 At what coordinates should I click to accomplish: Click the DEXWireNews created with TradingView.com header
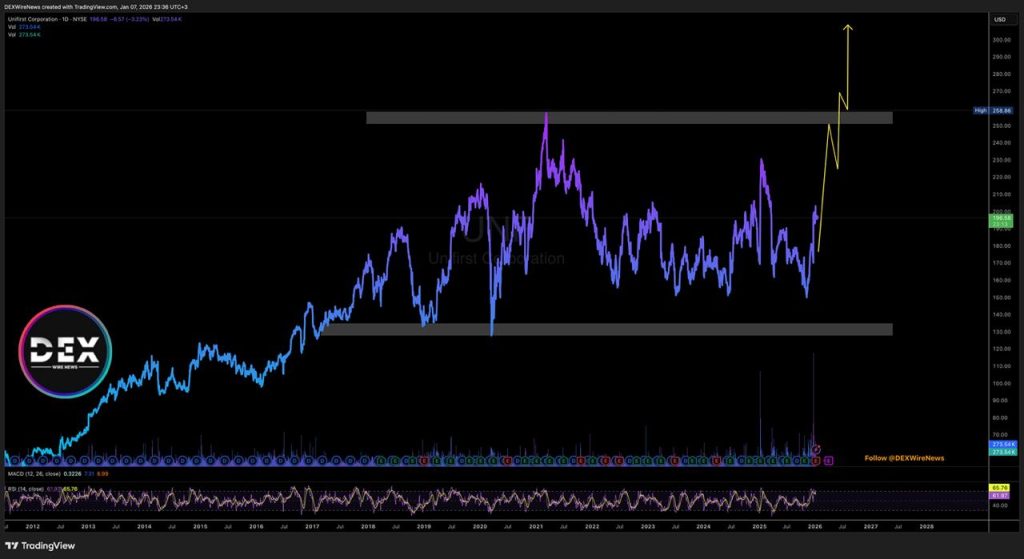pos(88,6)
